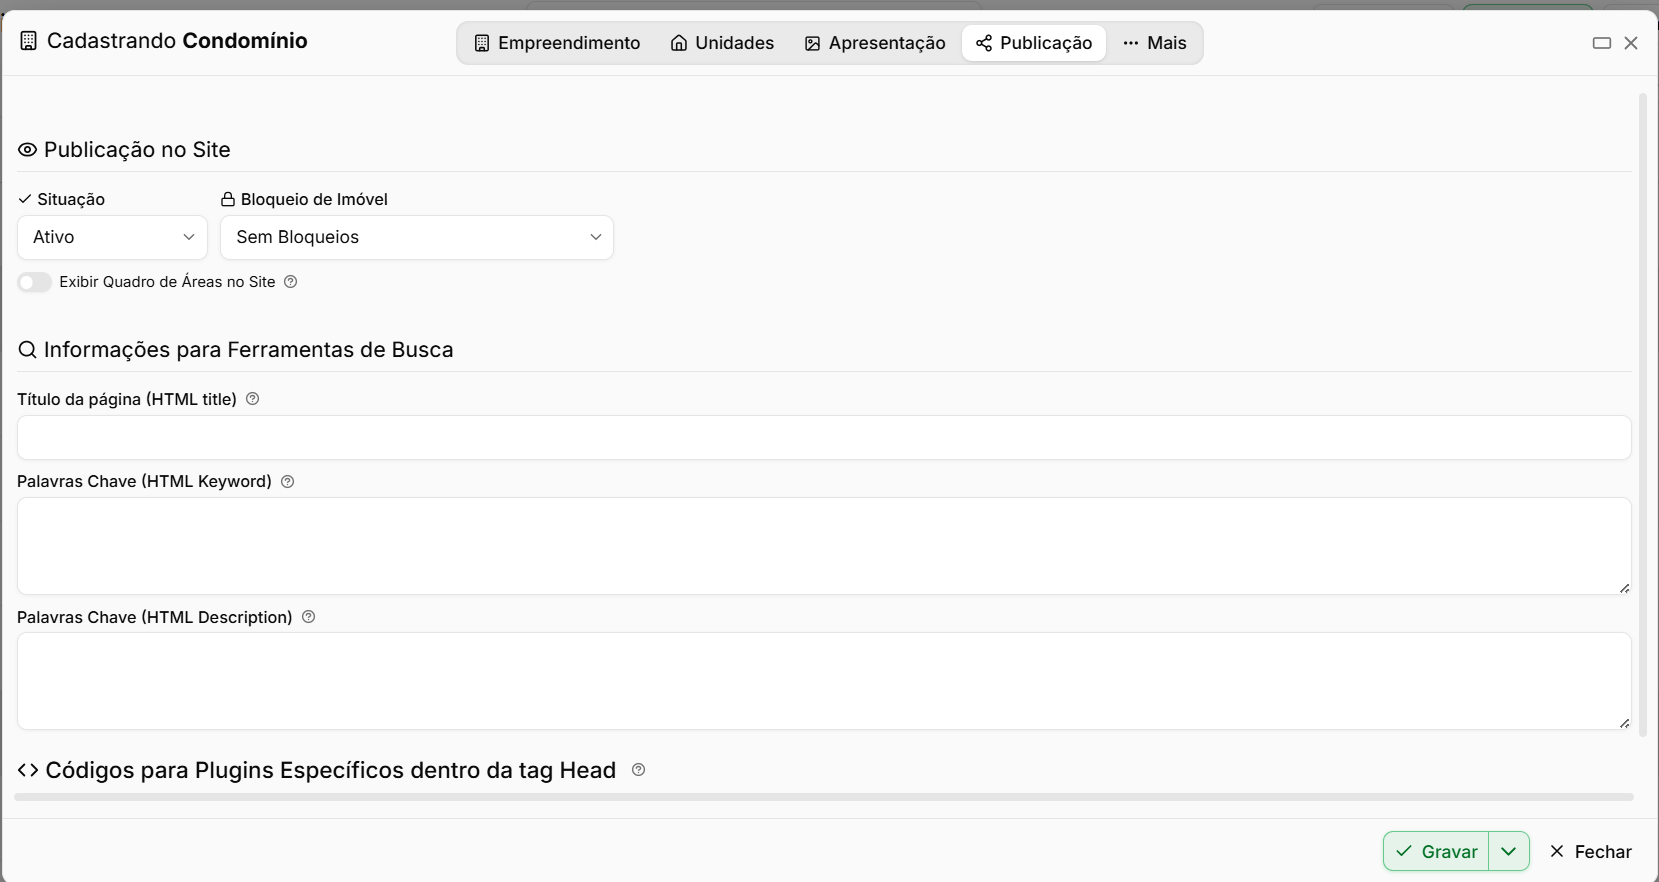Click the Exibir Quadro de Áreas no Site label
This screenshot has height=882, width=1659.
(x=167, y=282)
